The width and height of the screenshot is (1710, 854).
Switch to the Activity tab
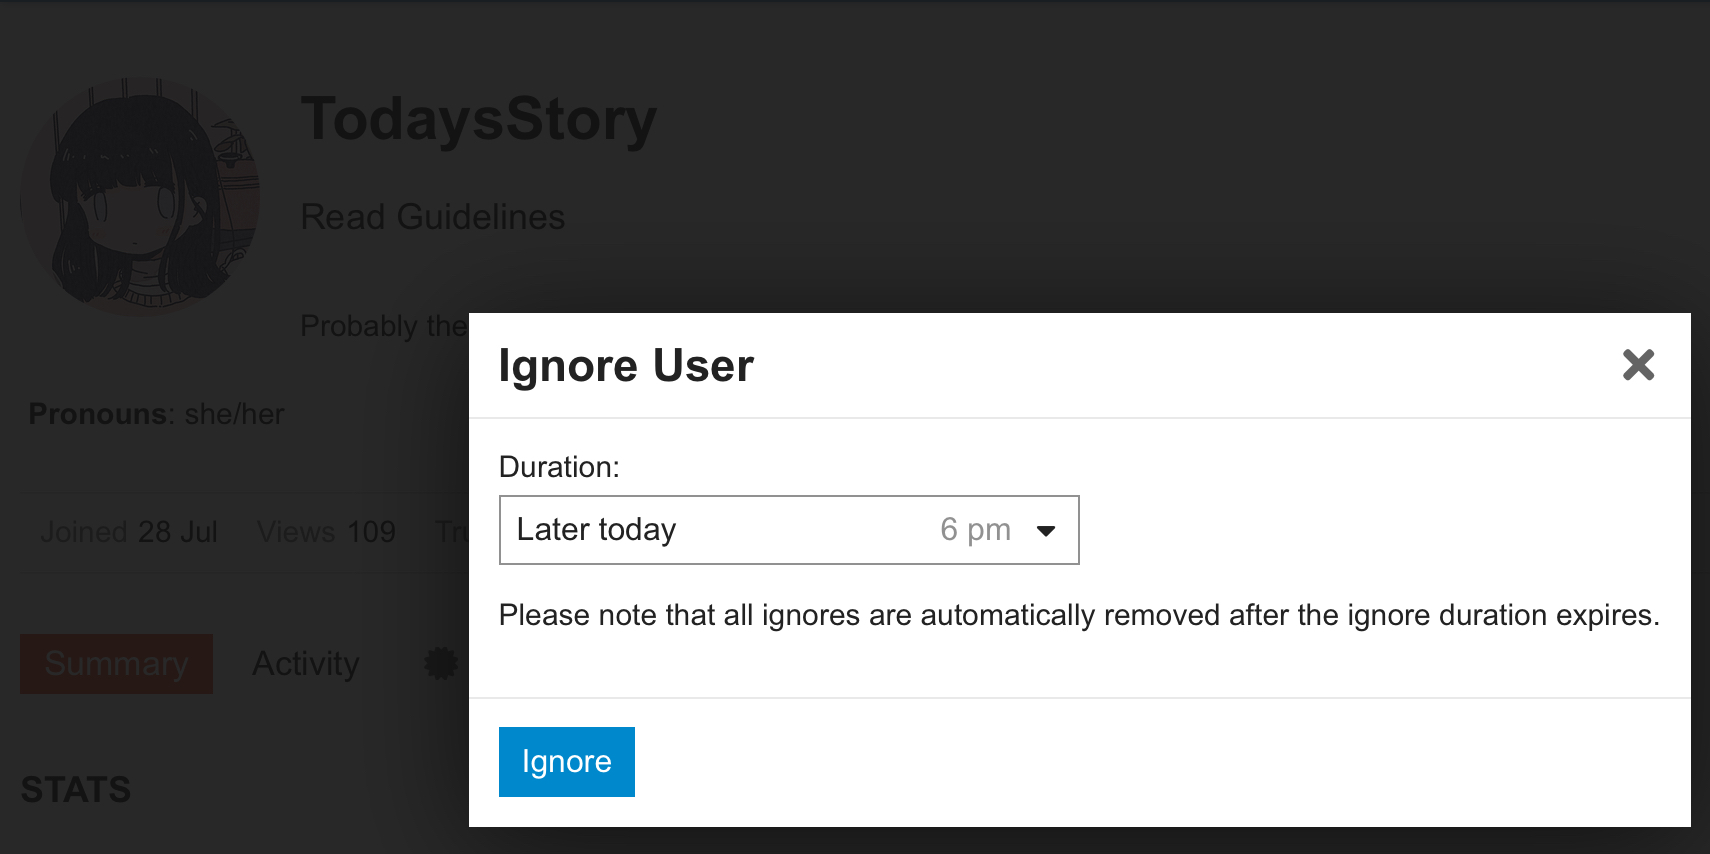(x=306, y=664)
